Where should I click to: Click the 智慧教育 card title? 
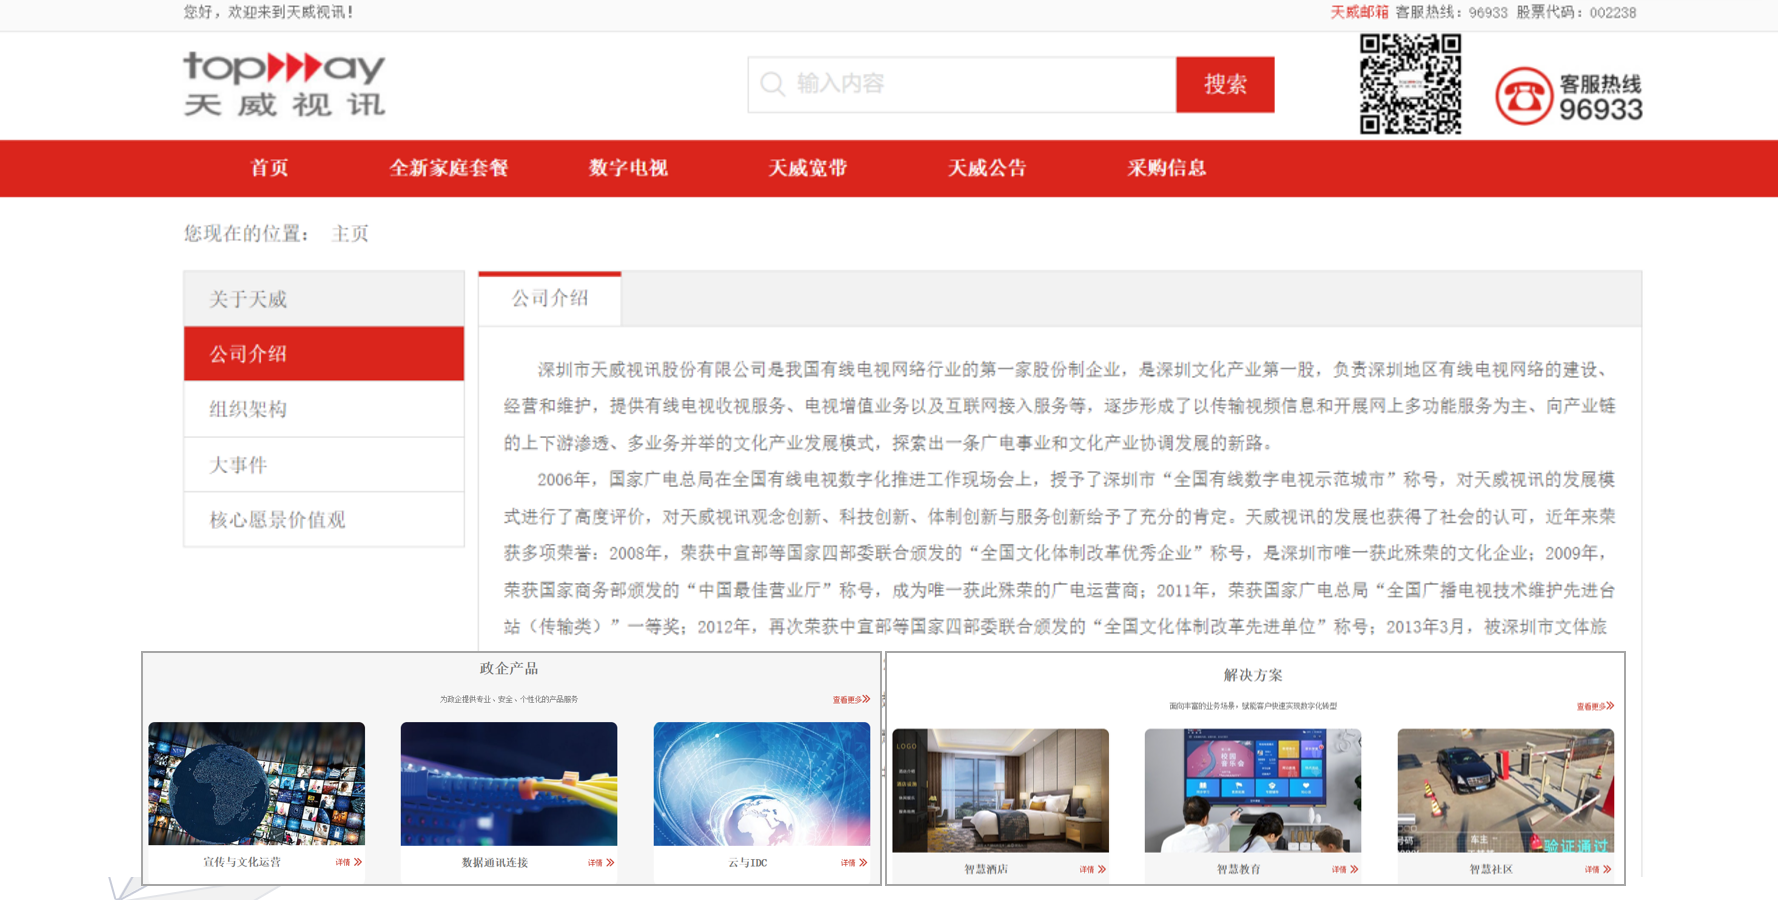coord(1239,869)
